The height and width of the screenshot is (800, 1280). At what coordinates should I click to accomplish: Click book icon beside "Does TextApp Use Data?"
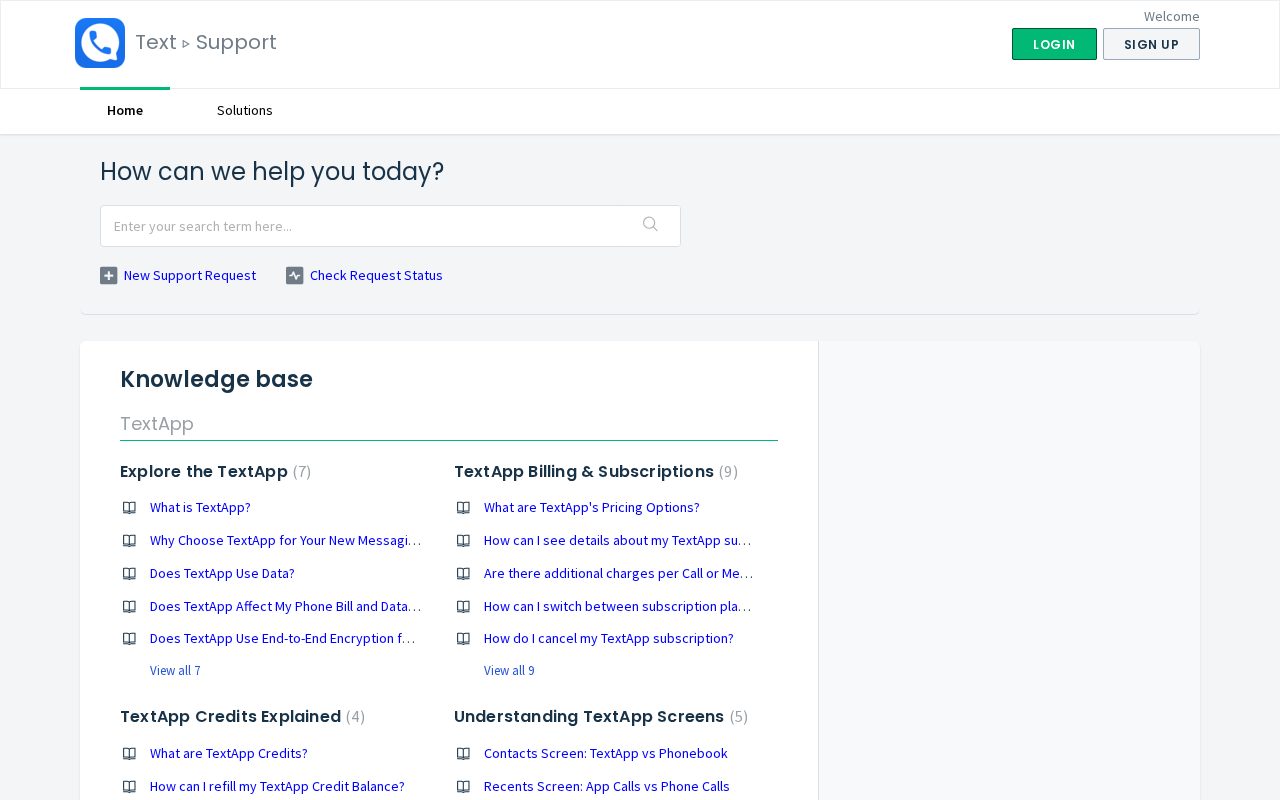pyautogui.click(x=129, y=574)
